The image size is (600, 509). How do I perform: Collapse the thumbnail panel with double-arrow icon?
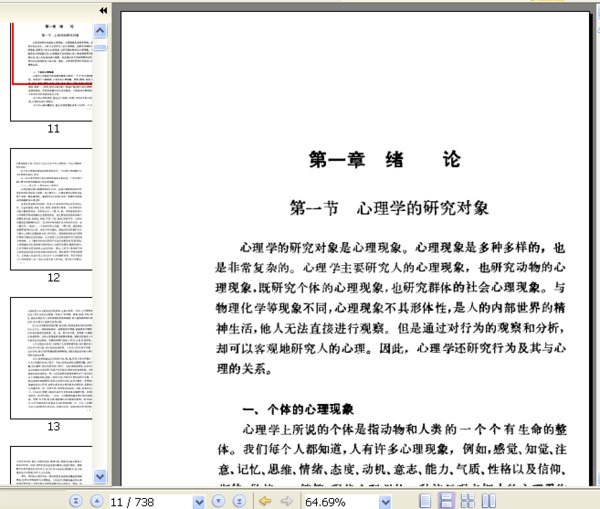click(x=103, y=11)
